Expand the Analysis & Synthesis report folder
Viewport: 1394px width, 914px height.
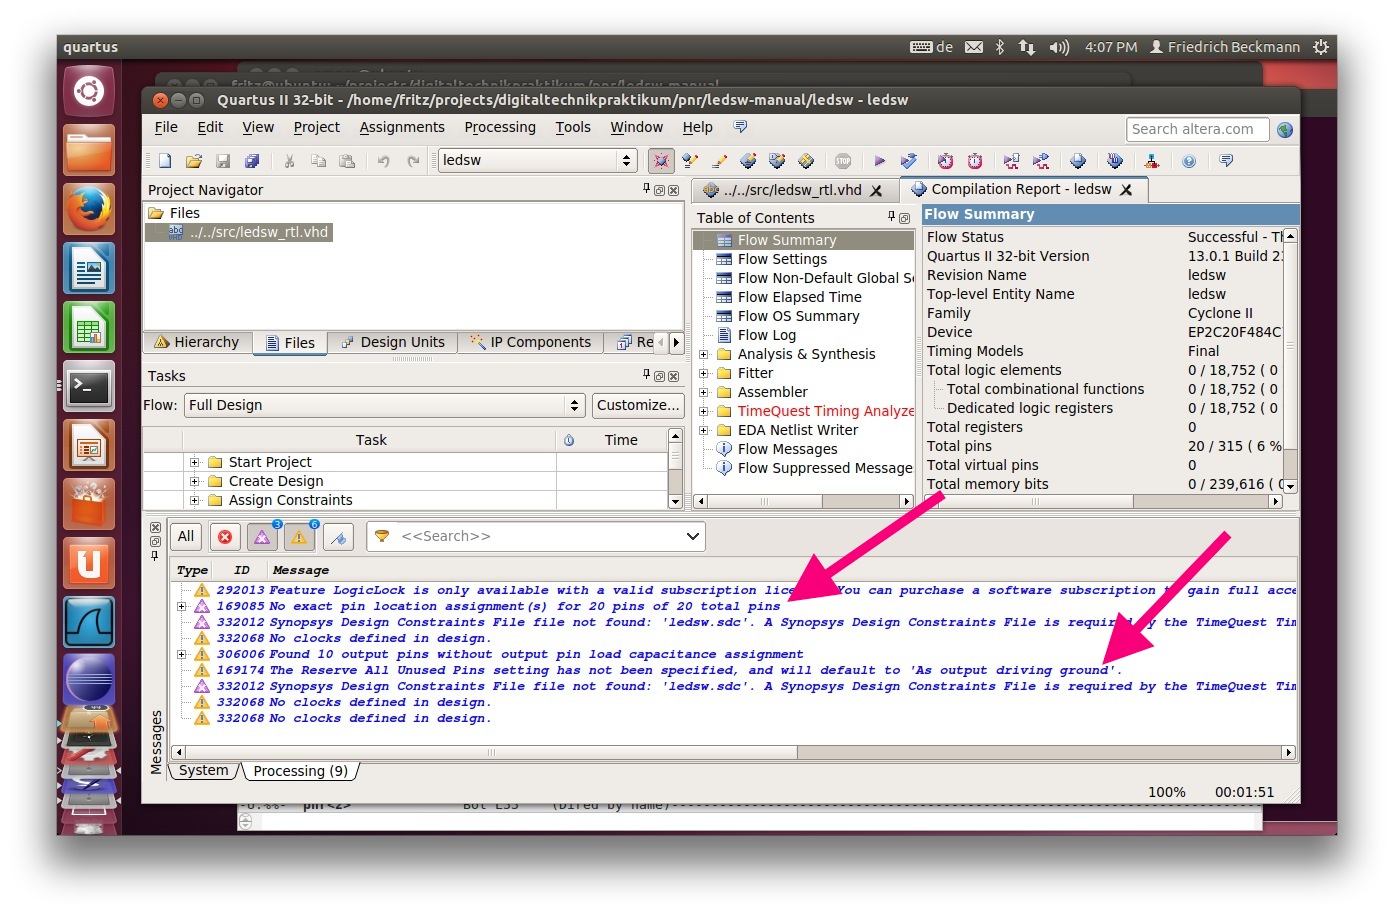coord(703,354)
